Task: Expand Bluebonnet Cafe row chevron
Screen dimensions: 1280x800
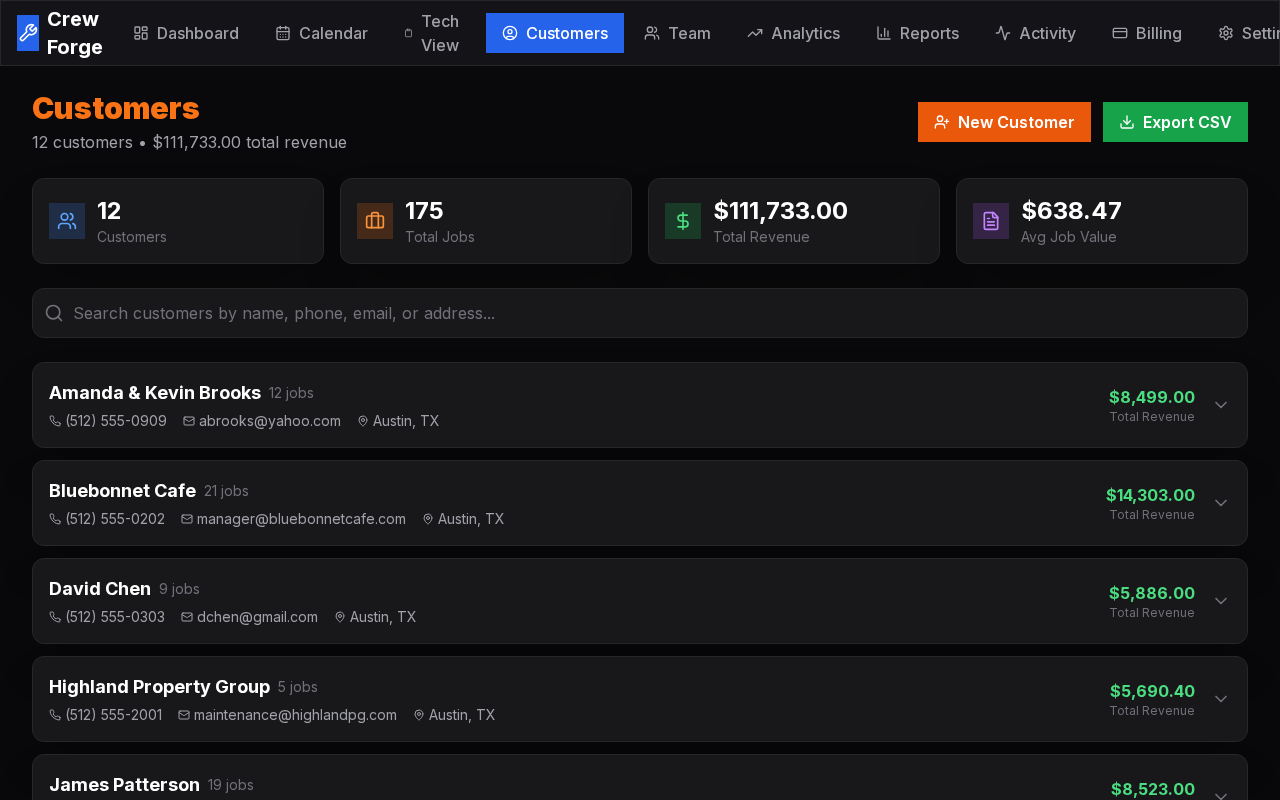Action: coord(1221,503)
